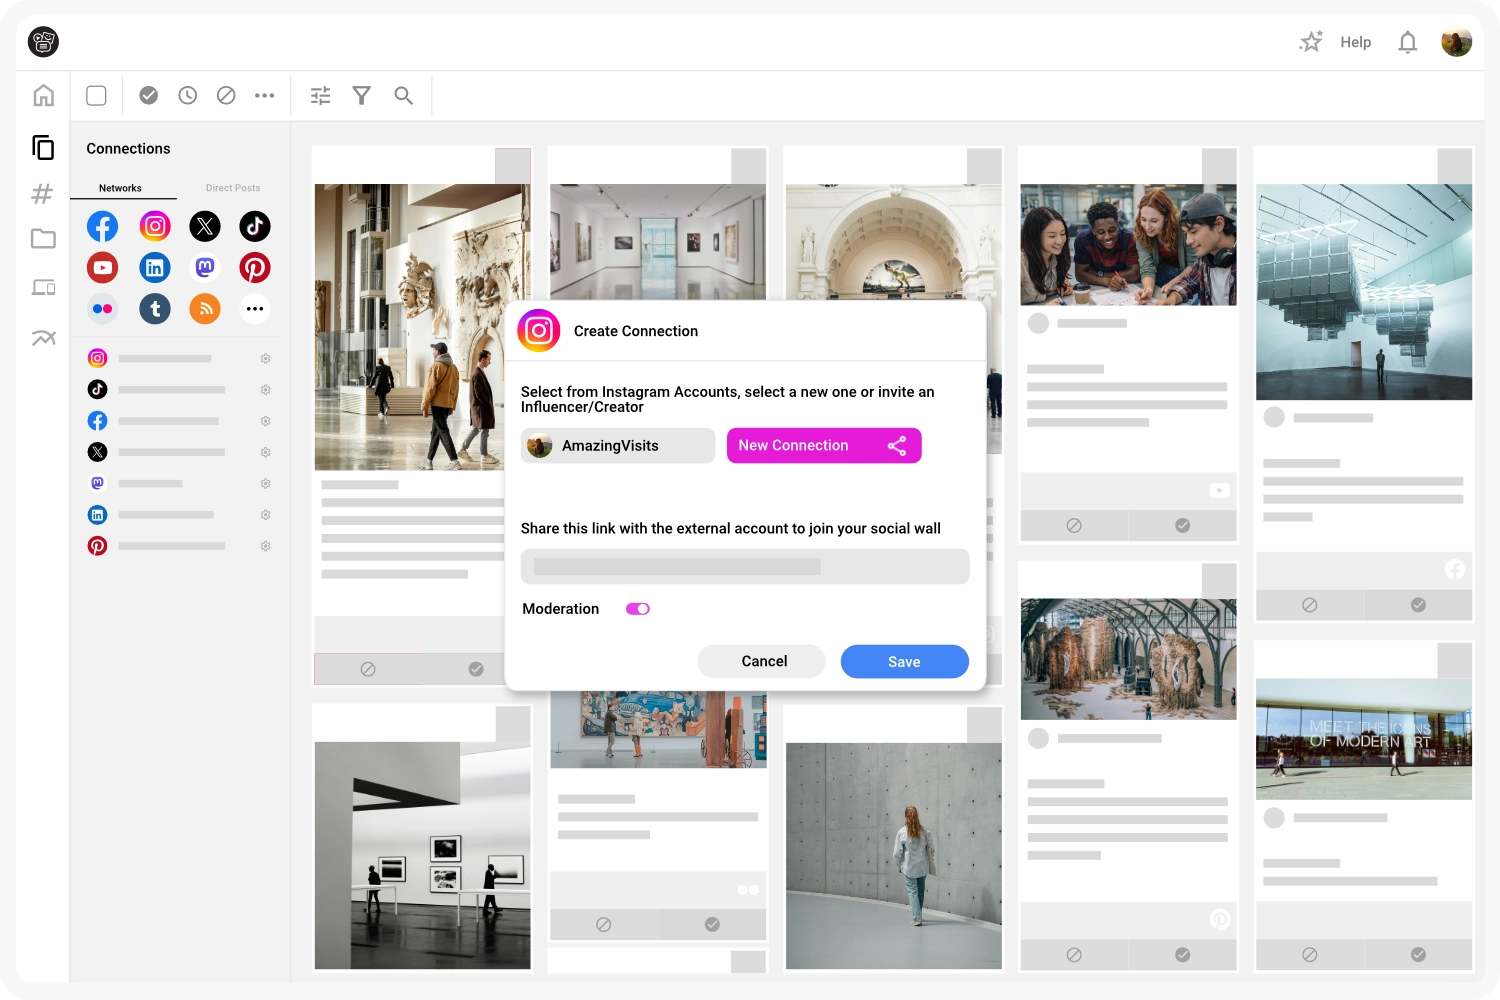This screenshot has height=1000, width=1500.
Task: Open the filter funnel in toolbar
Action: 362,96
